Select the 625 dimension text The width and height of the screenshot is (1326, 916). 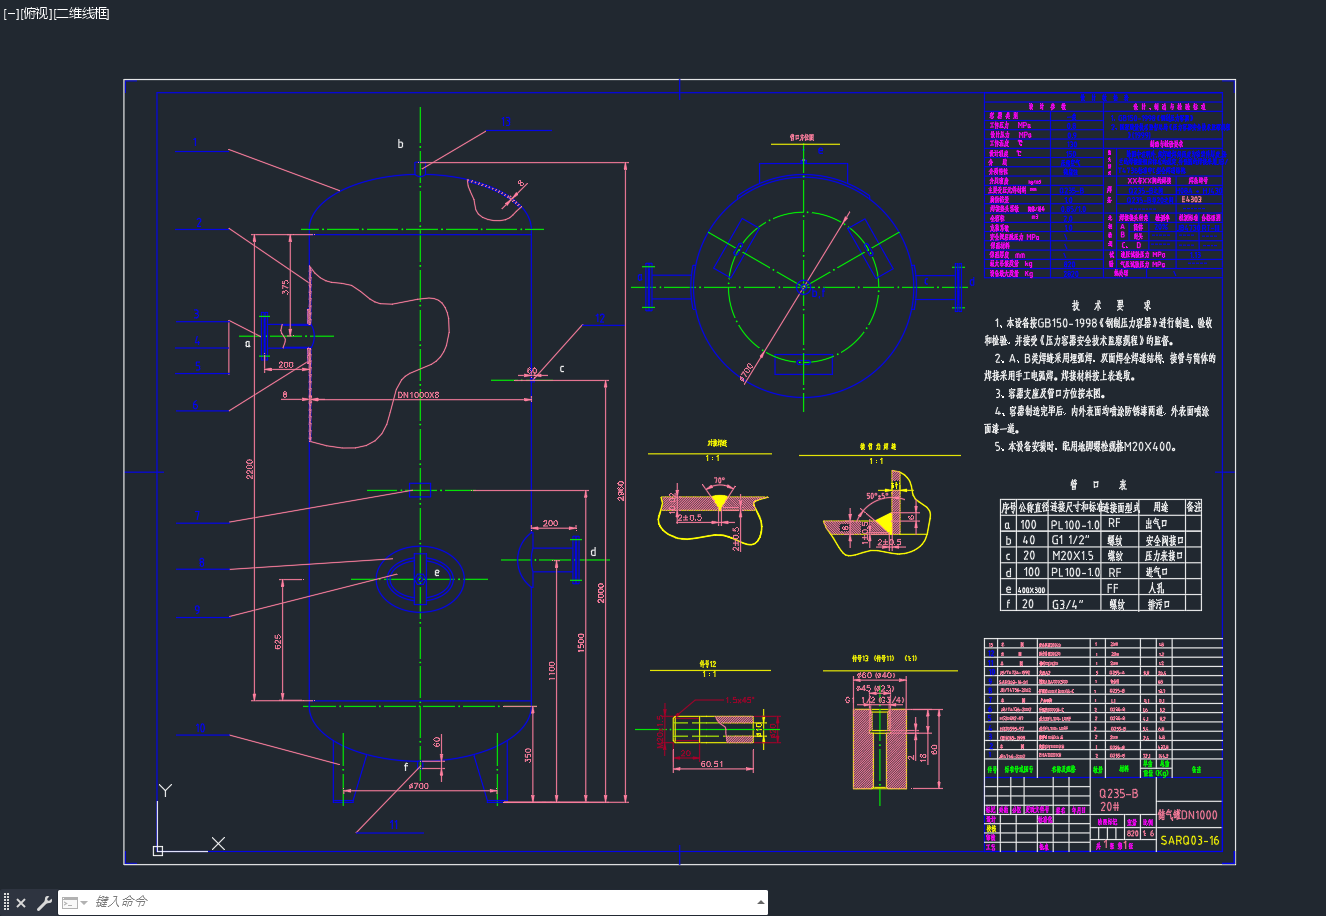(x=278, y=641)
